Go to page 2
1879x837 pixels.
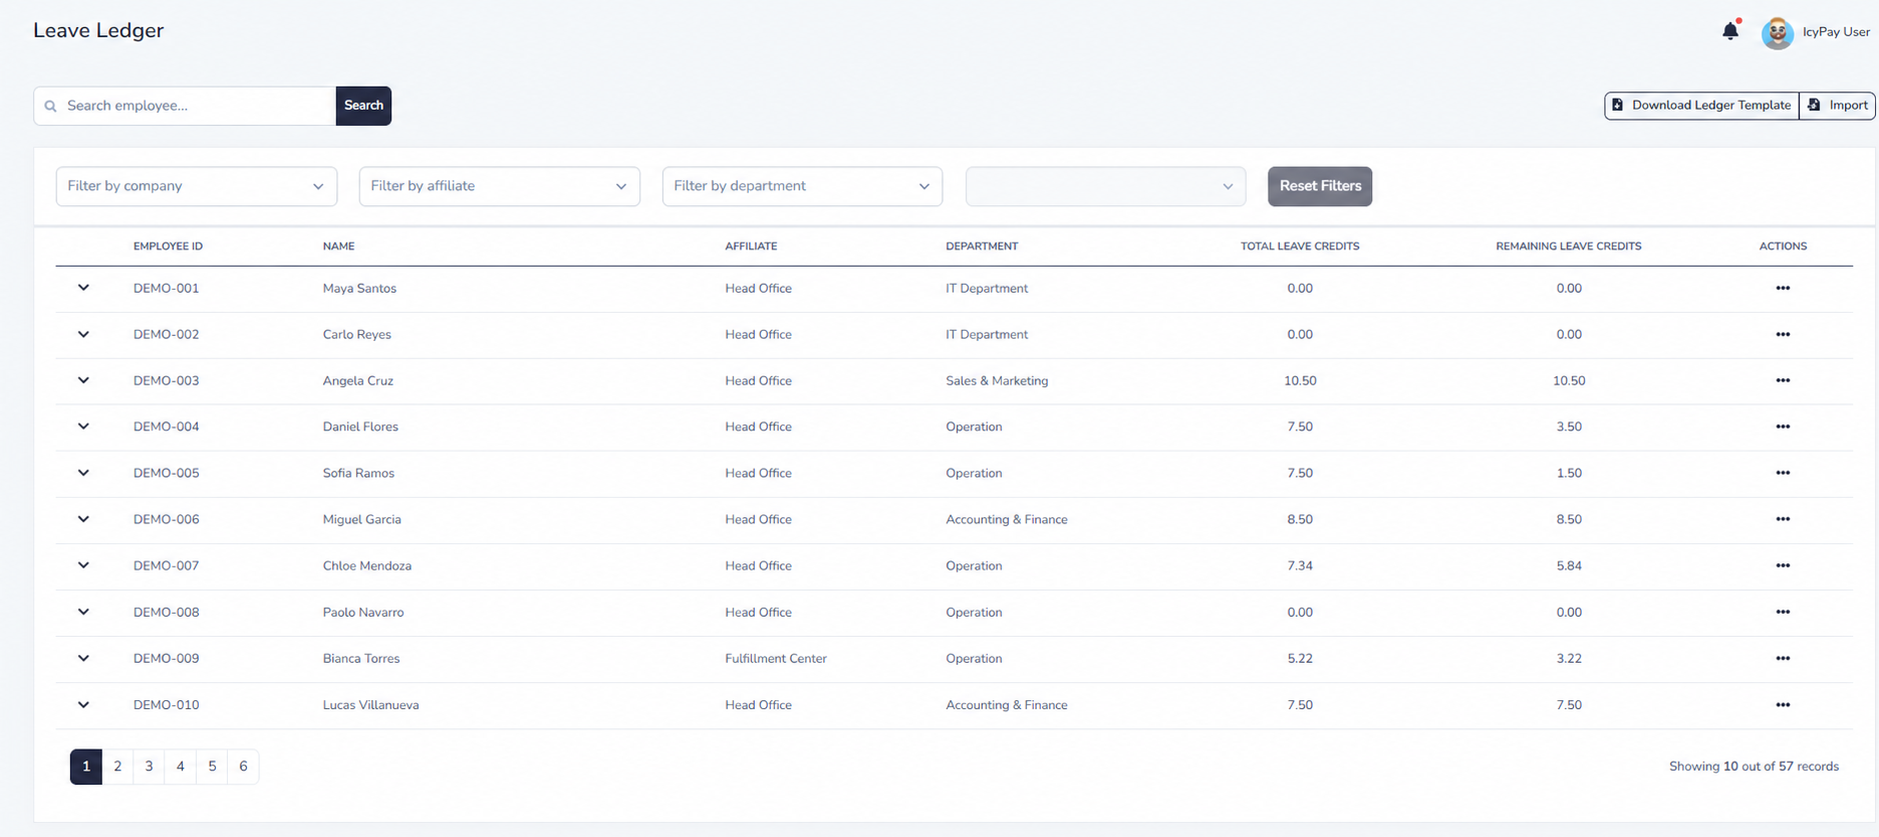click(x=117, y=766)
